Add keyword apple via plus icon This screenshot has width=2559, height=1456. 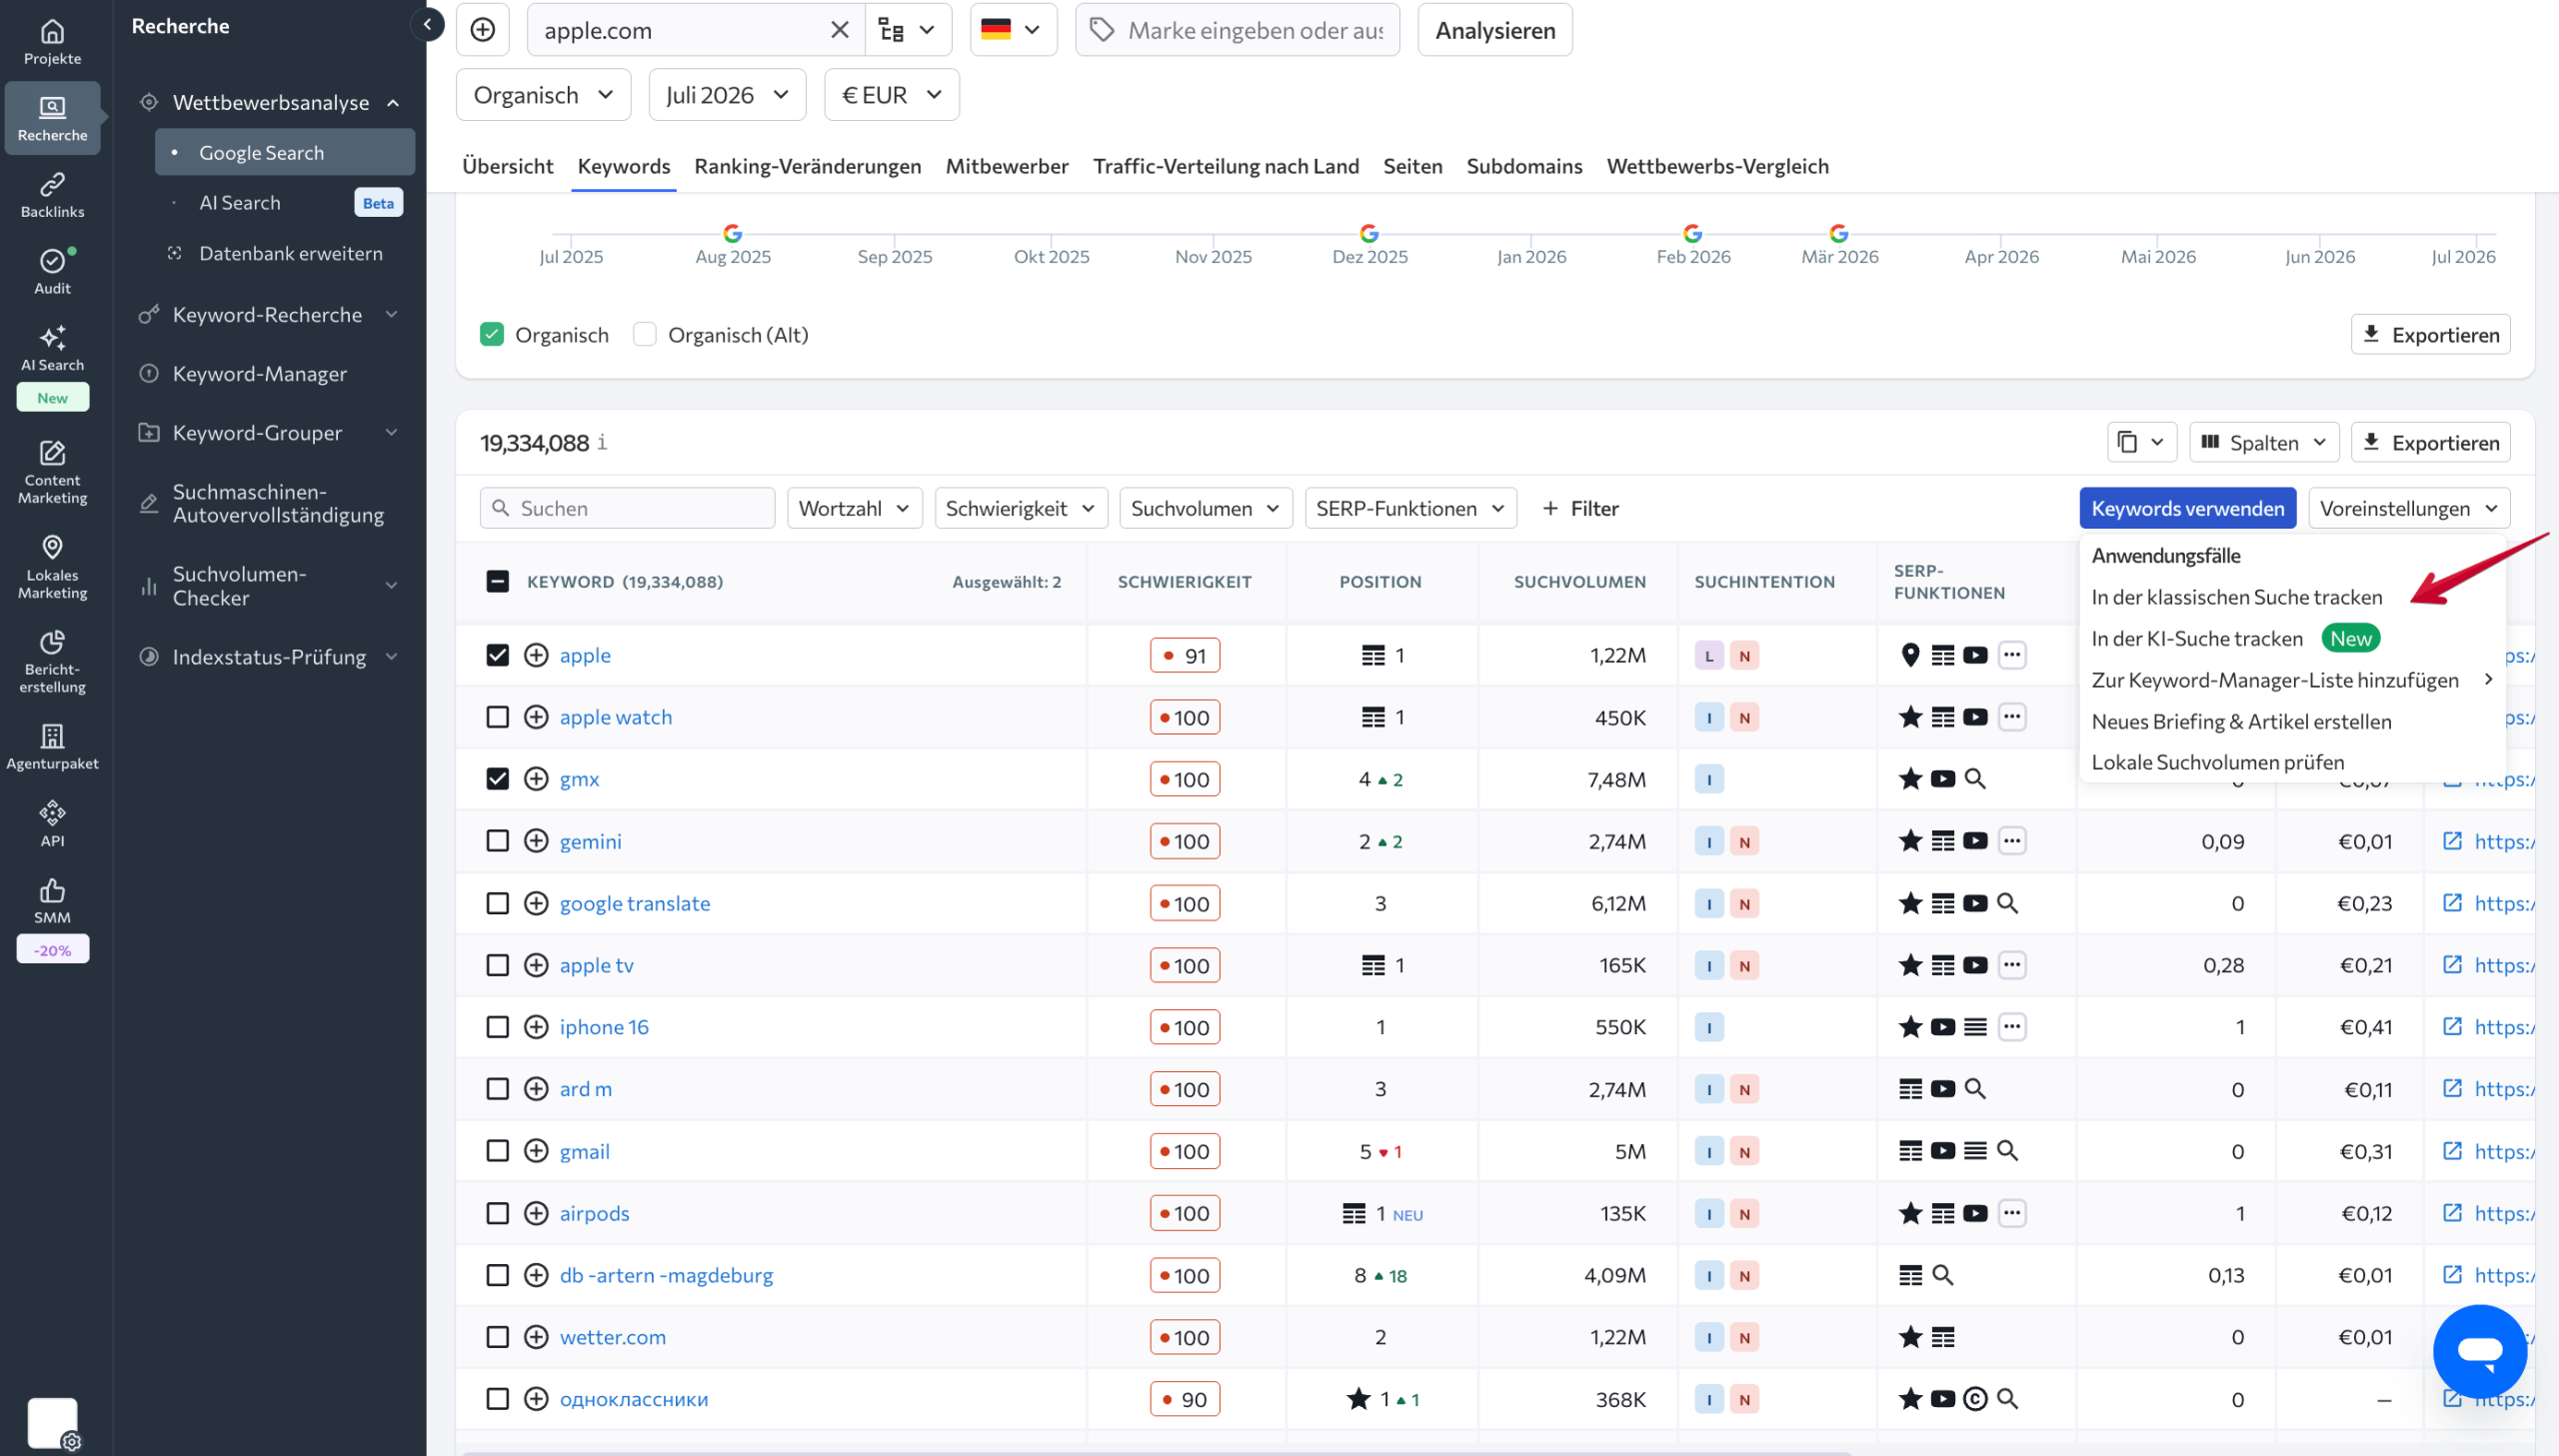536,655
